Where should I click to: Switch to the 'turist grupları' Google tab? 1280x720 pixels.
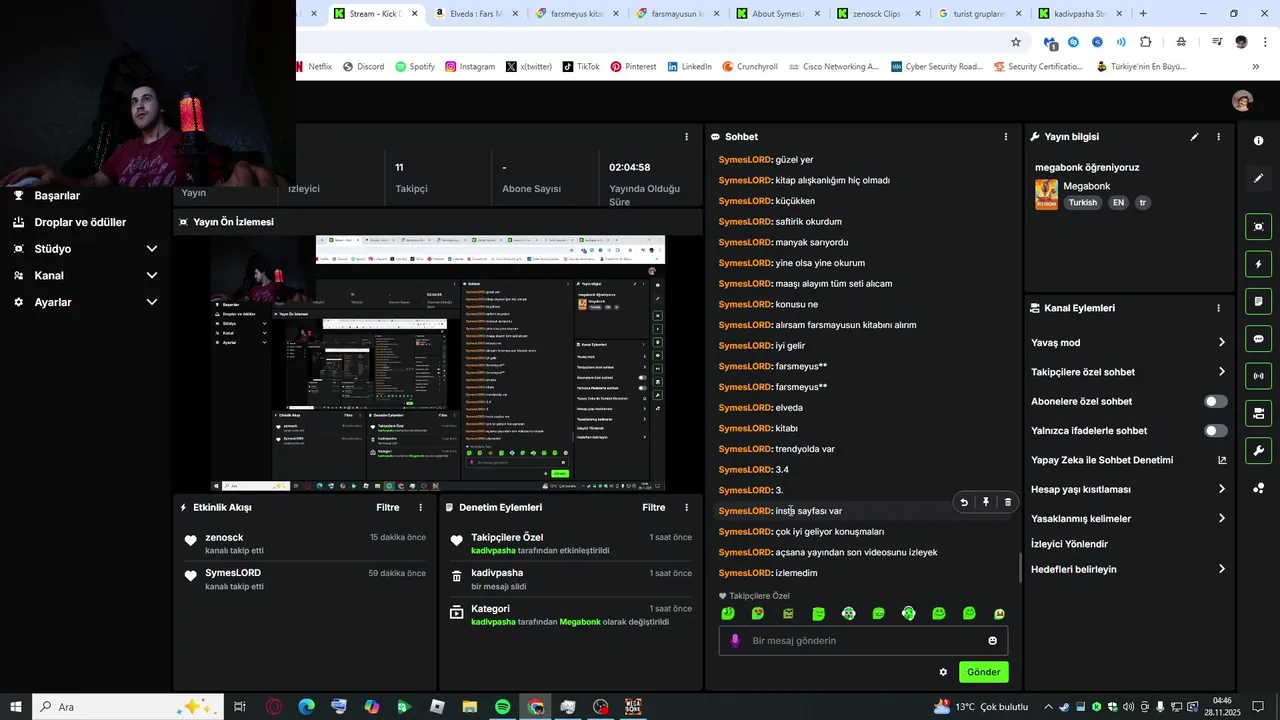[x=979, y=14]
